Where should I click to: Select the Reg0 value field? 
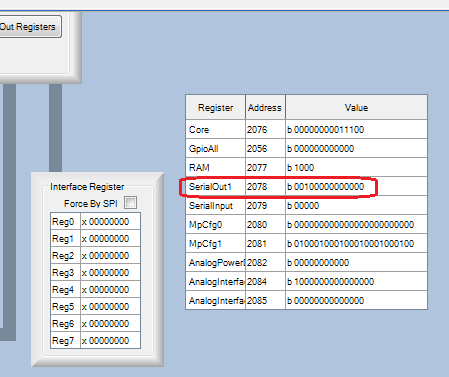pyautogui.click(x=110, y=222)
